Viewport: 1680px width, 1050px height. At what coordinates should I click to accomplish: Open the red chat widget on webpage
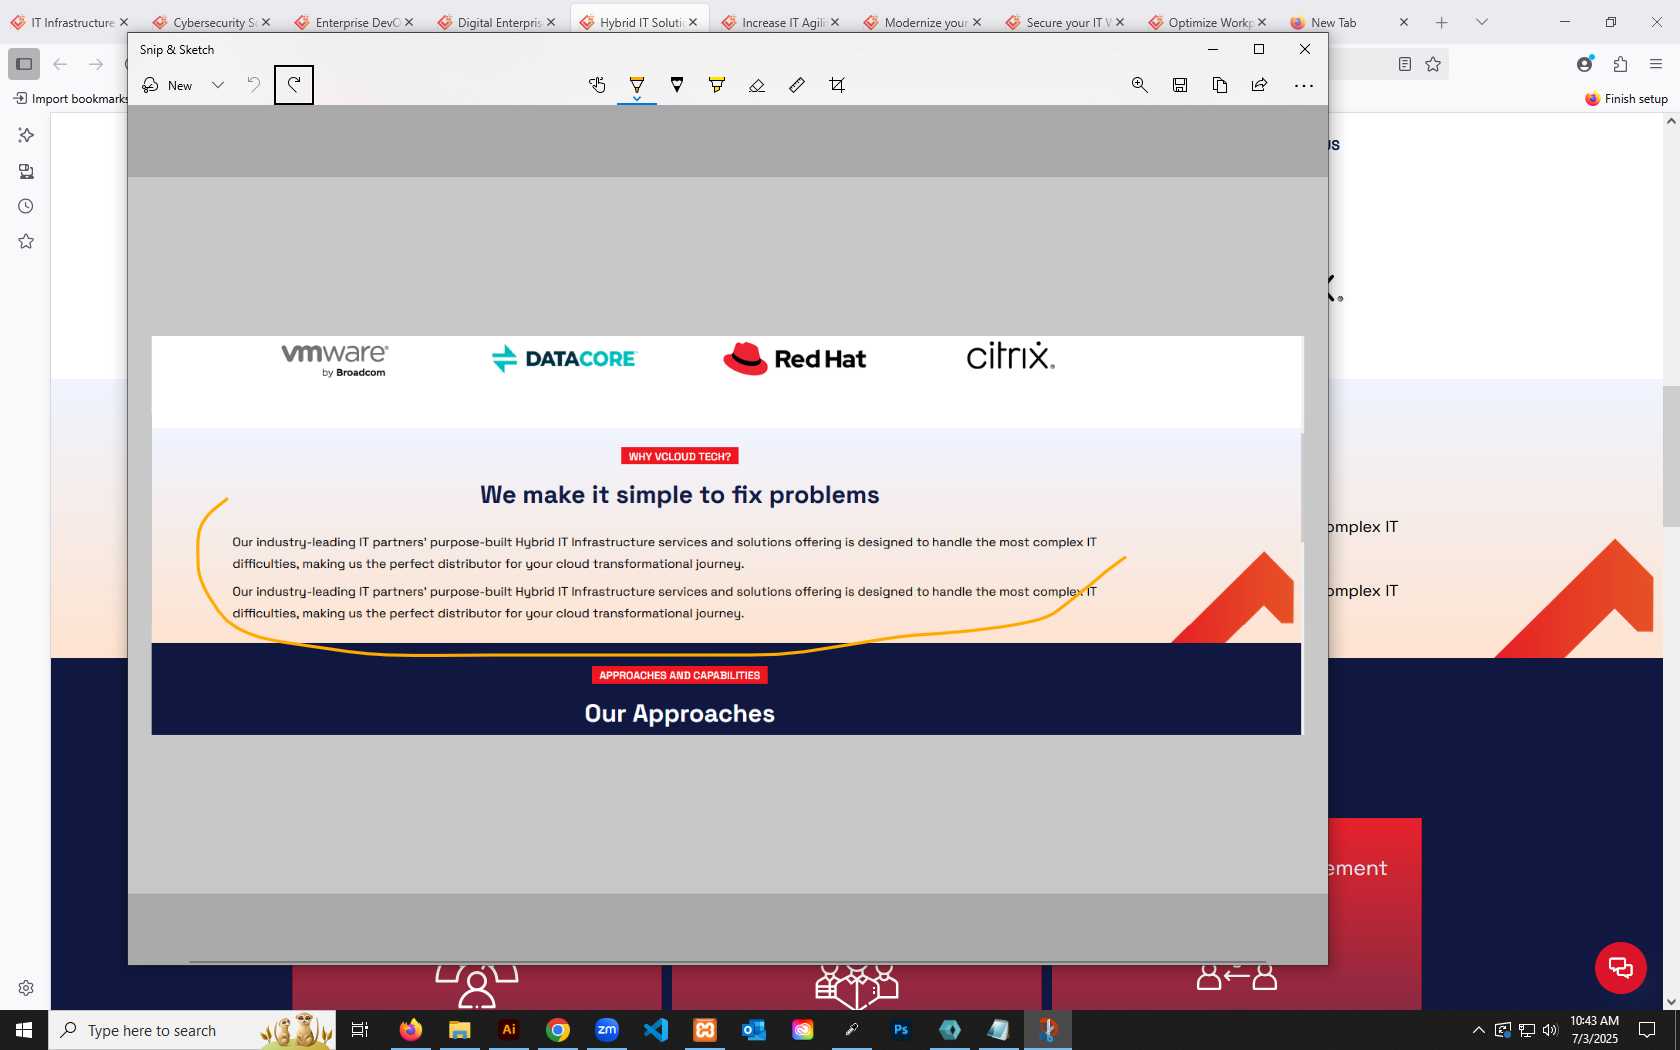tap(1621, 968)
